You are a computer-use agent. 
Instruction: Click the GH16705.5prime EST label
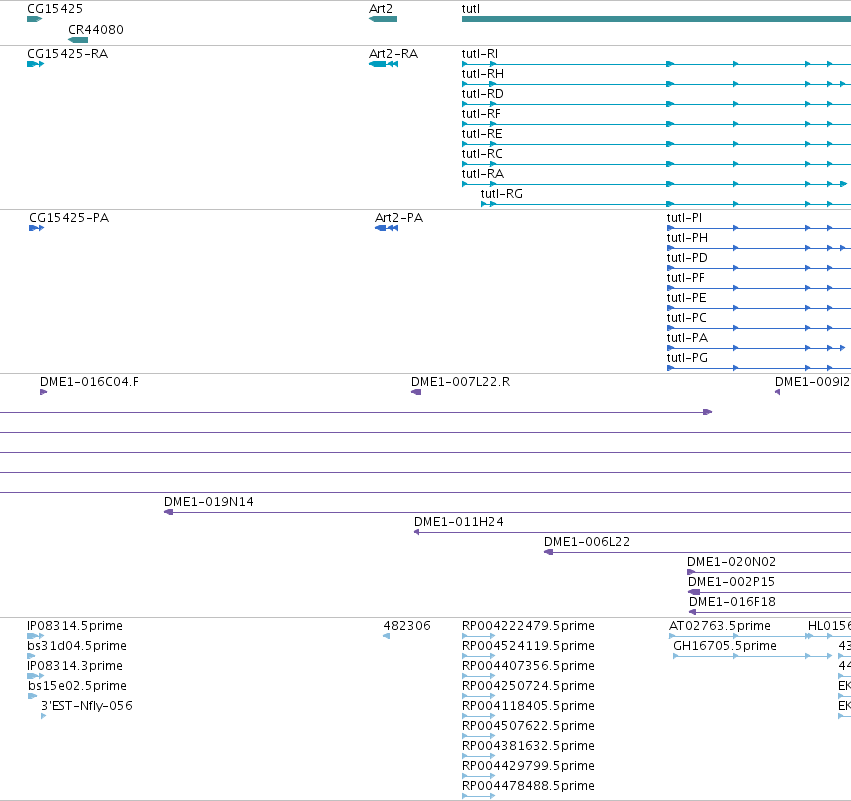[x=725, y=646]
